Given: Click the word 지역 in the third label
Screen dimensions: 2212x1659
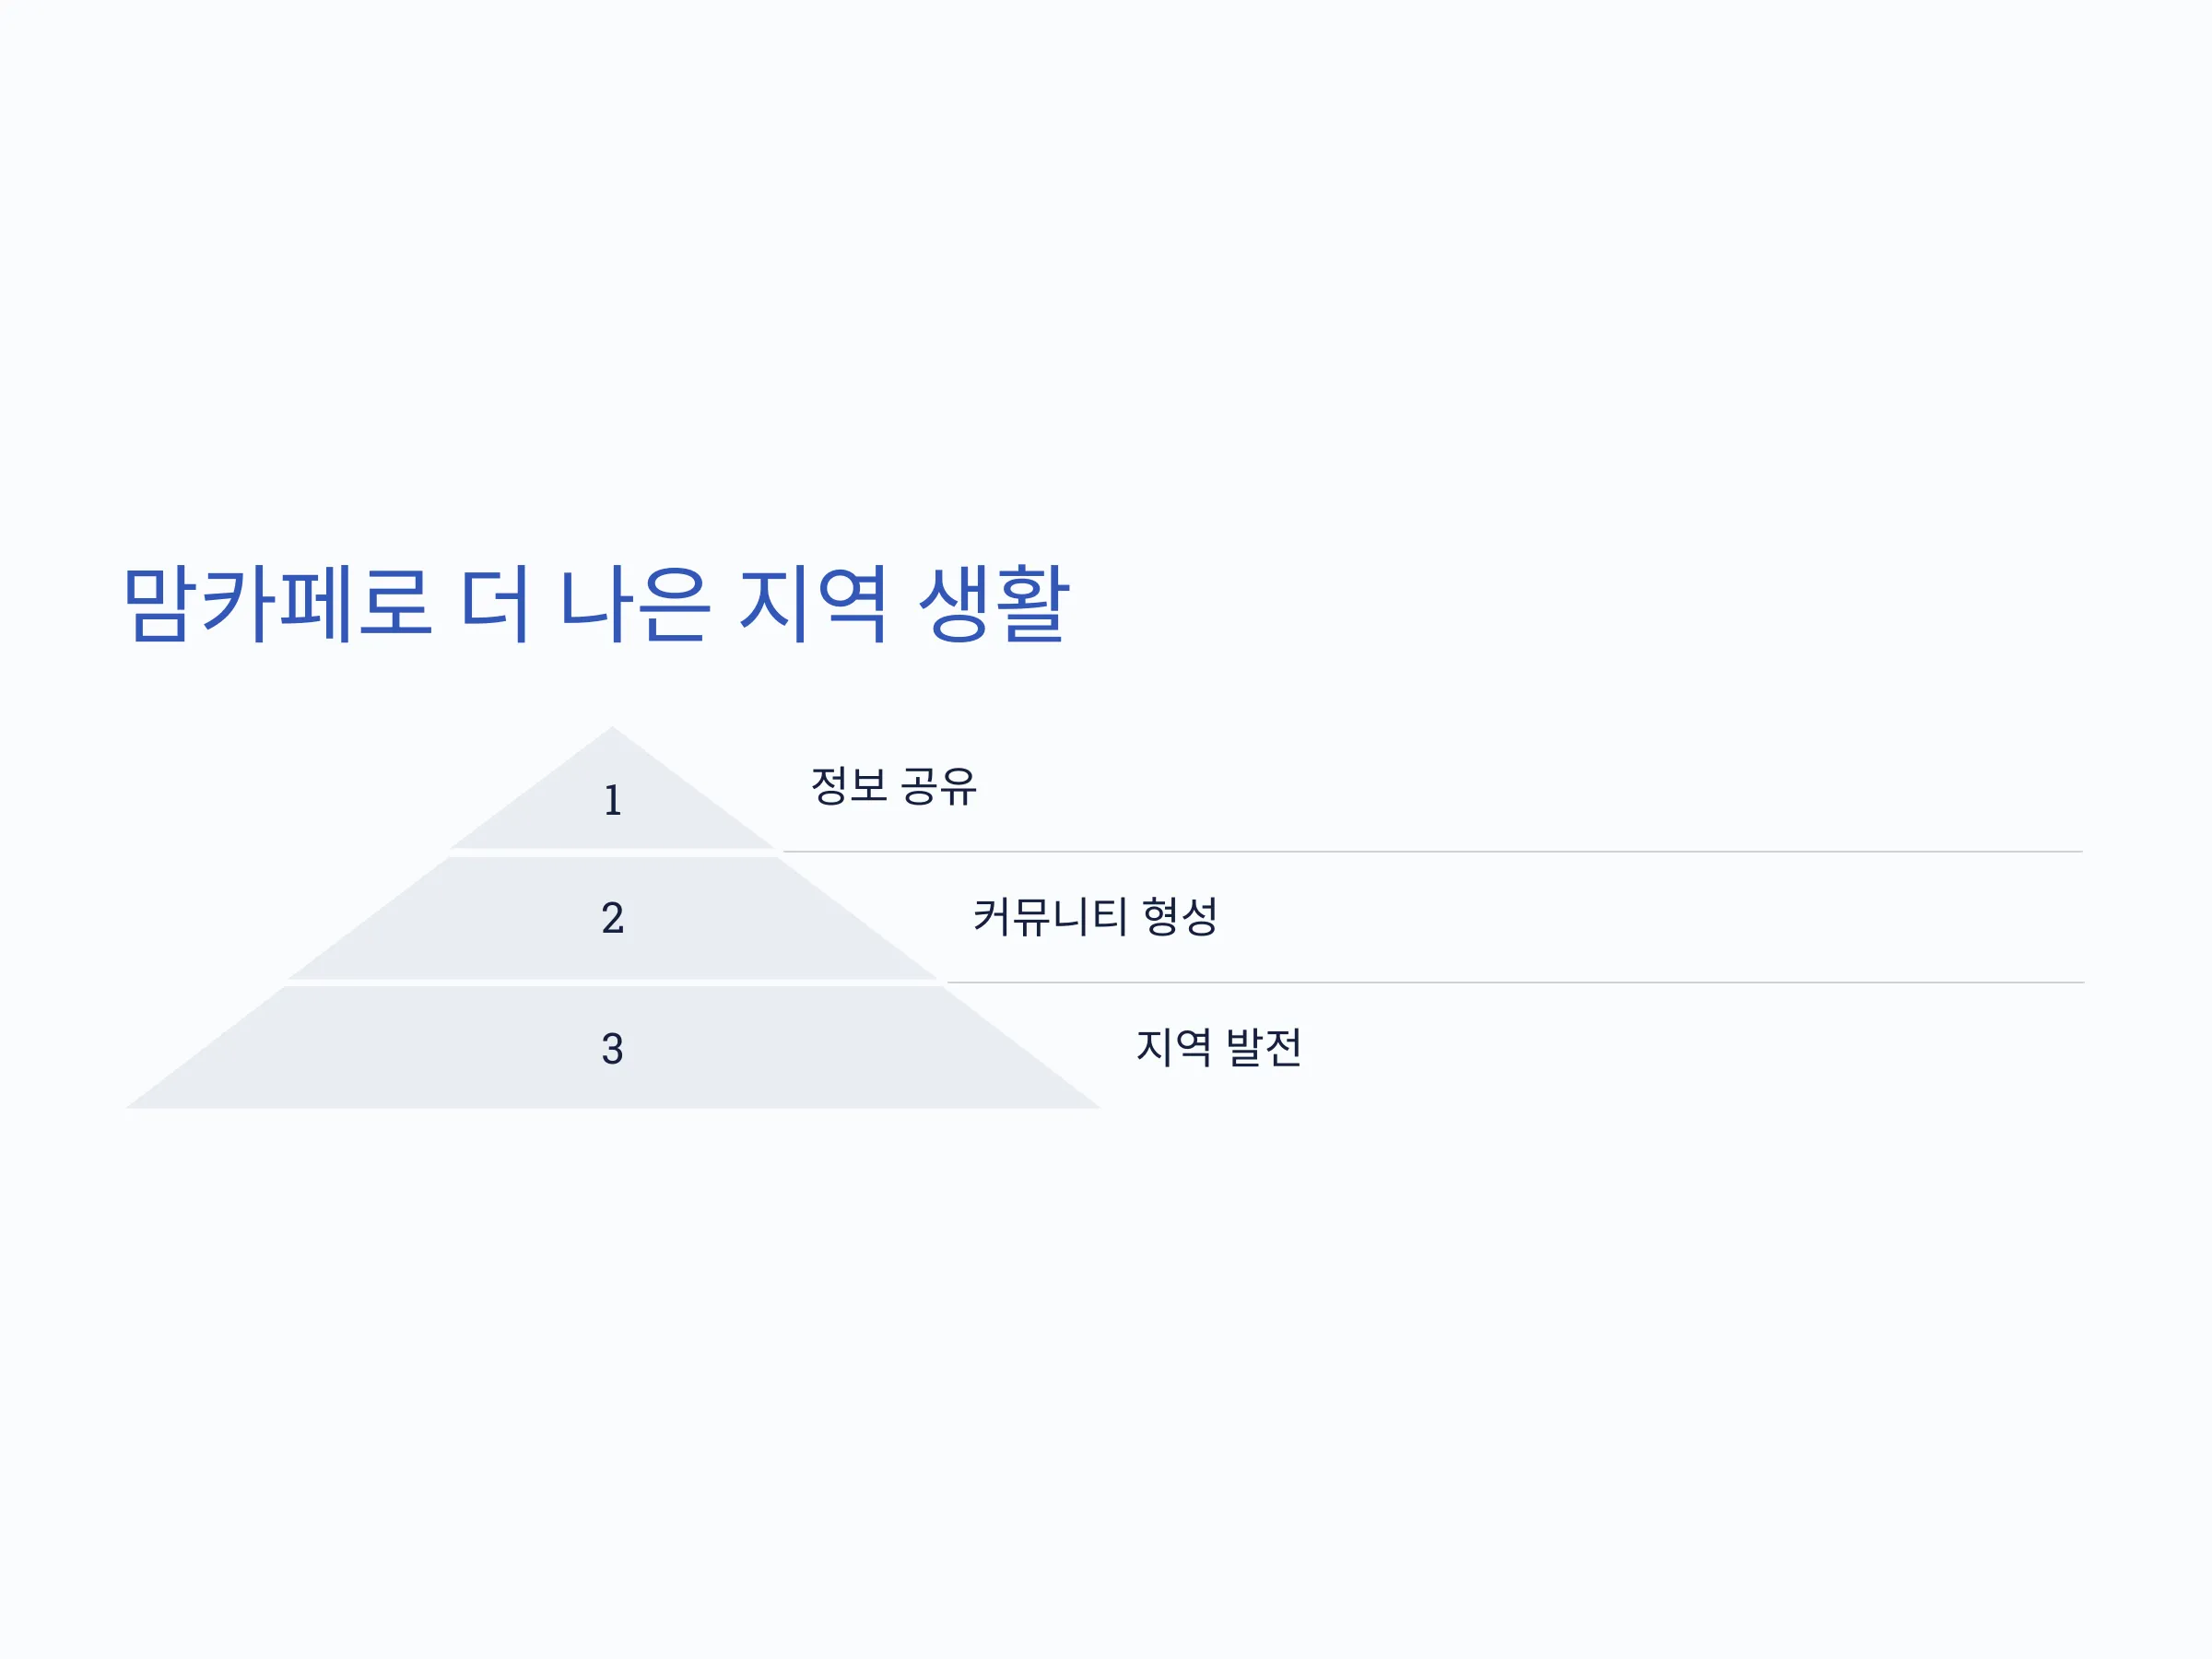Looking at the screenshot, I should point(1173,1047).
